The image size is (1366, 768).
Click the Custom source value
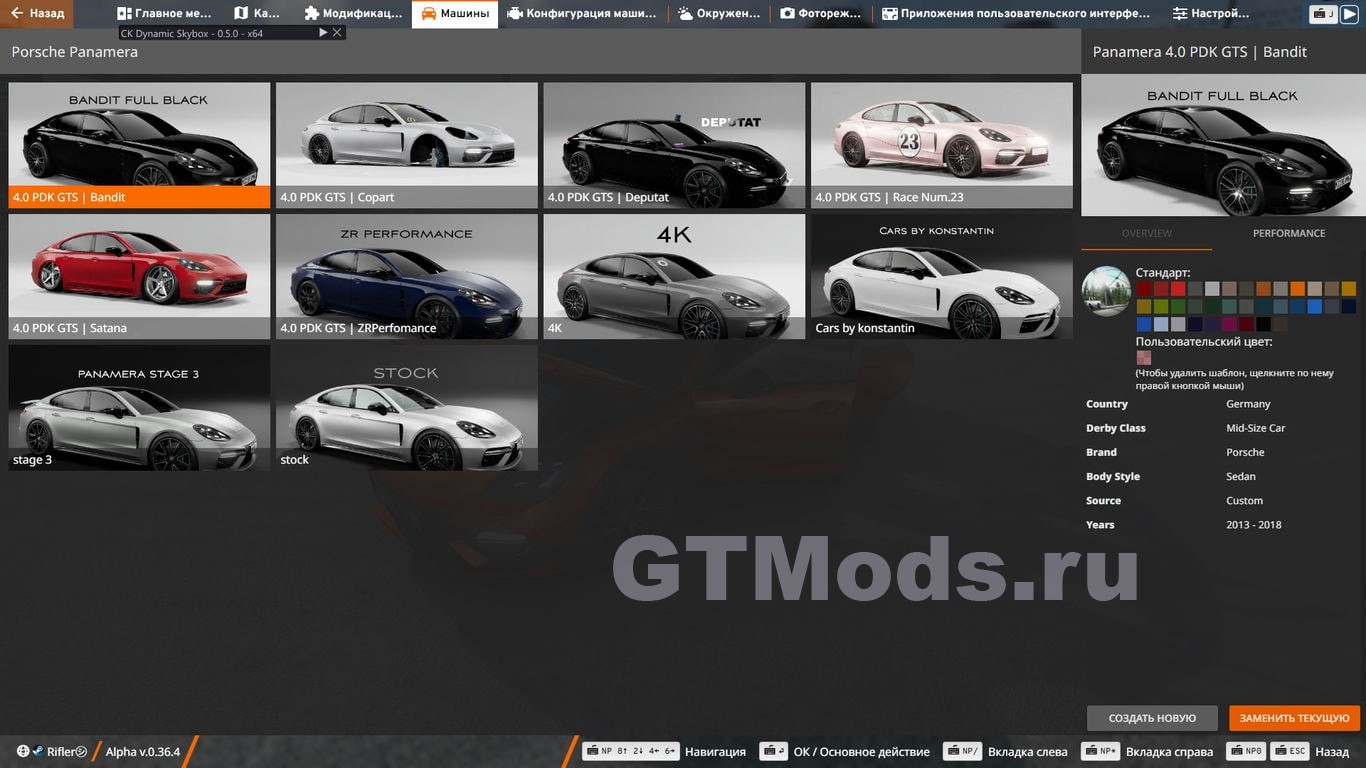(1245, 501)
